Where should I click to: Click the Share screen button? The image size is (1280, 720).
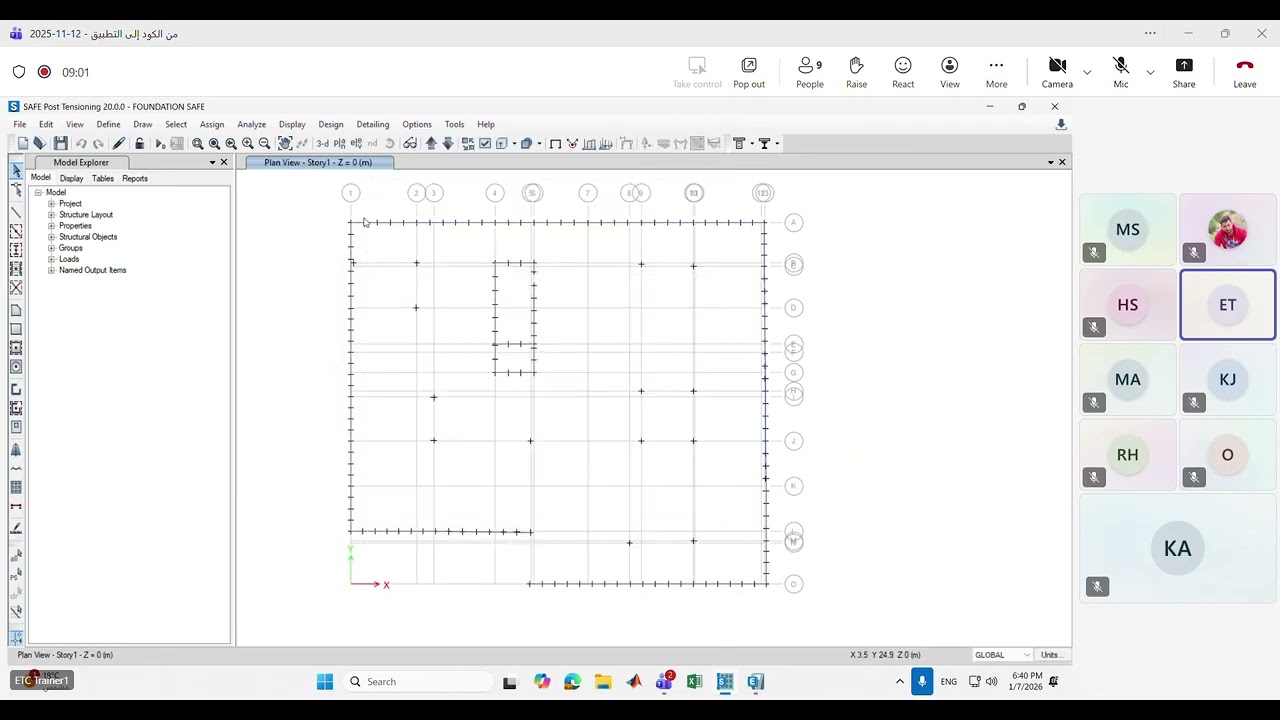click(x=1184, y=72)
